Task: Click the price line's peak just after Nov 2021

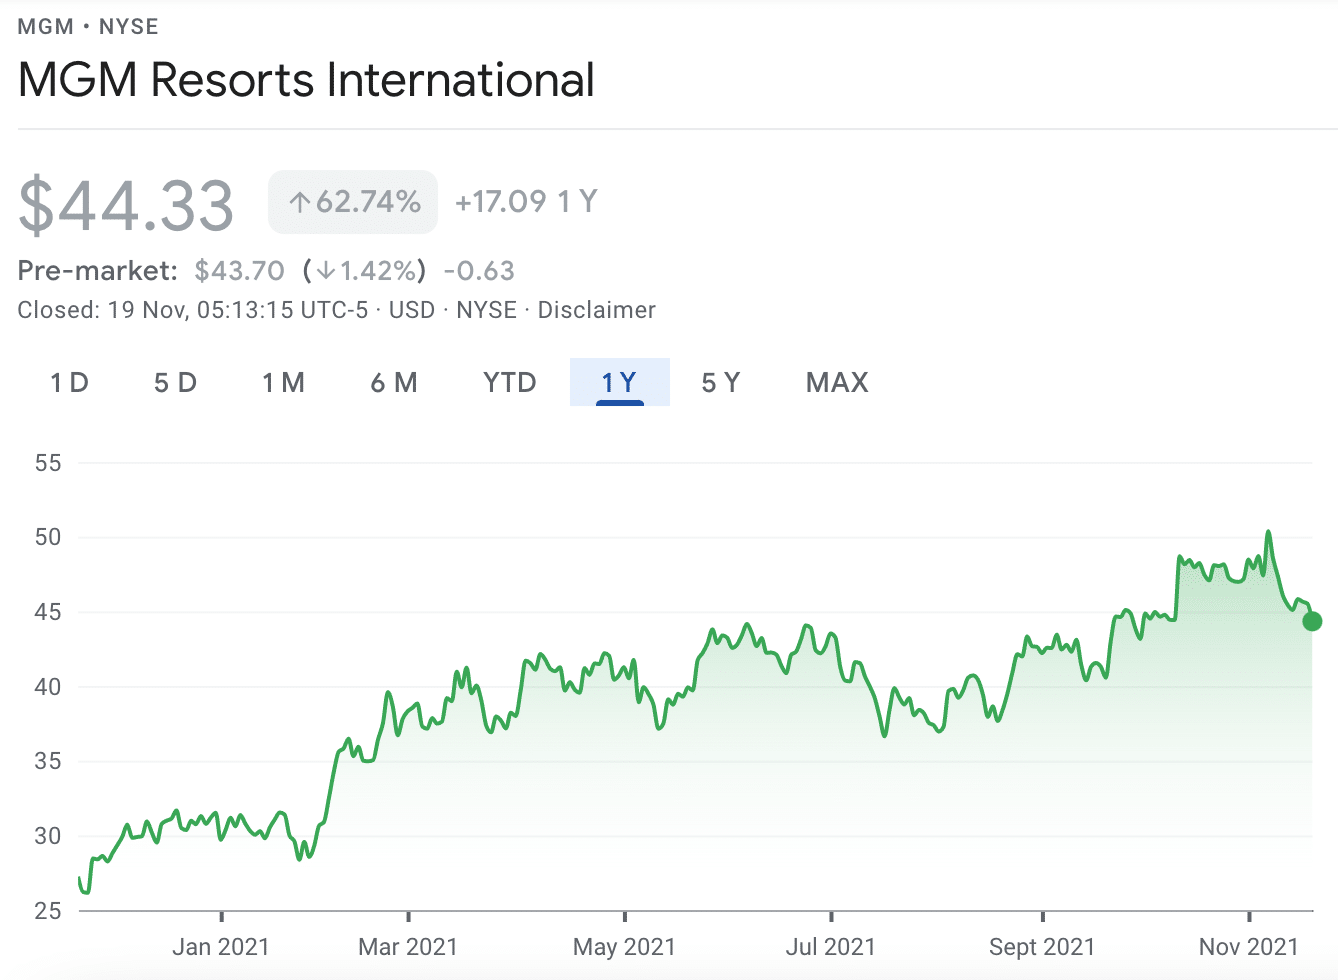Action: pos(1268,532)
